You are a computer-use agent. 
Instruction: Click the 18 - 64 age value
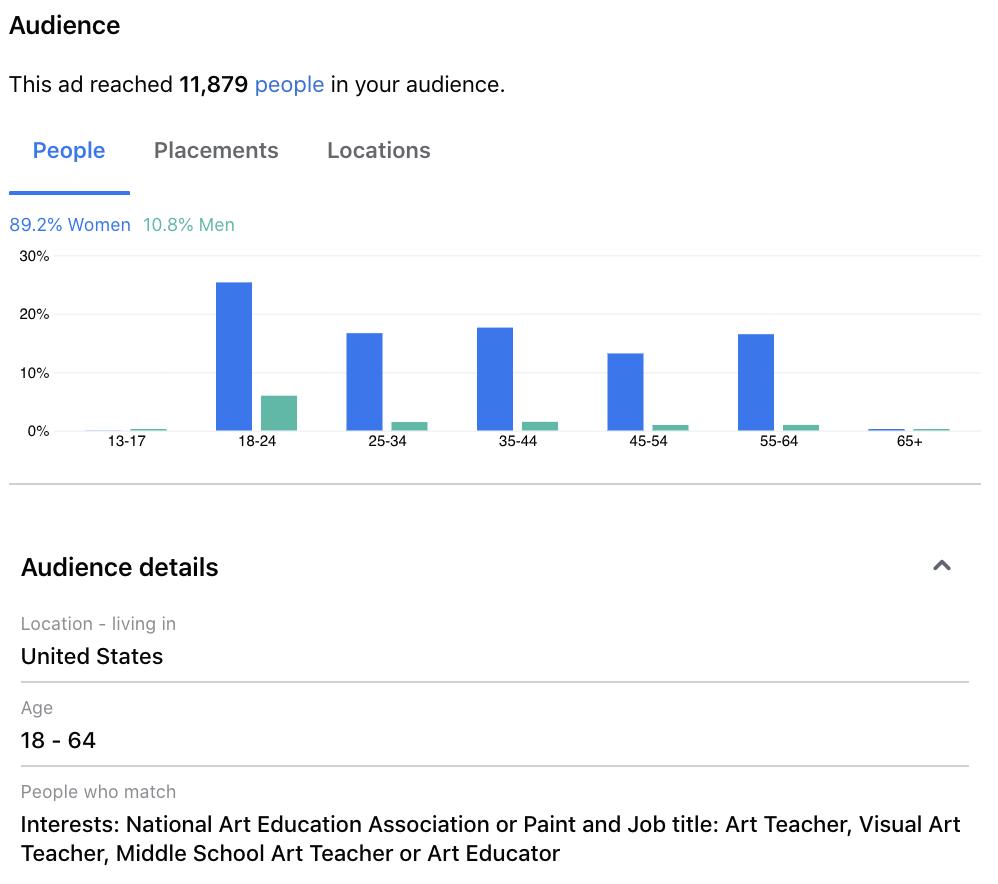point(58,740)
